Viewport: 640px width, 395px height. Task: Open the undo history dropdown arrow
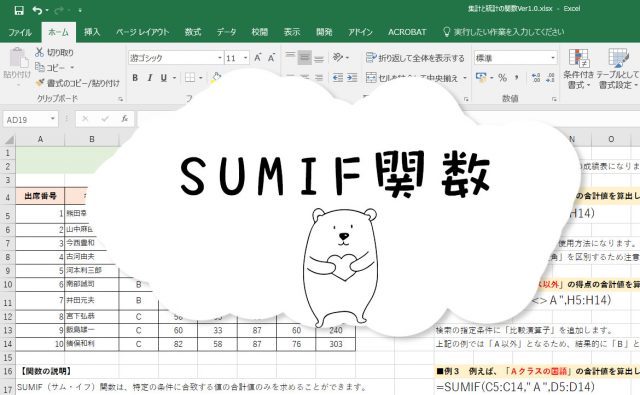(47, 10)
